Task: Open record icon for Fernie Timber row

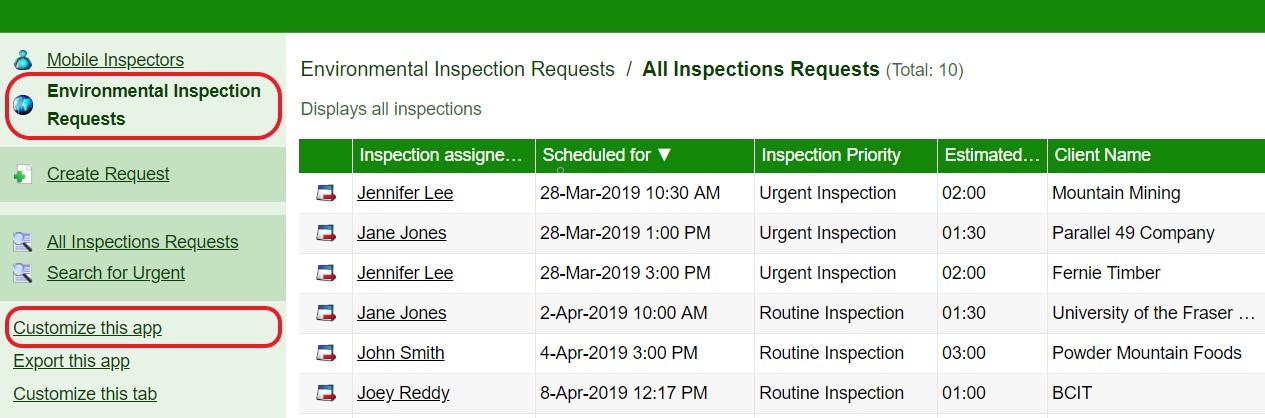Action: pos(325,273)
